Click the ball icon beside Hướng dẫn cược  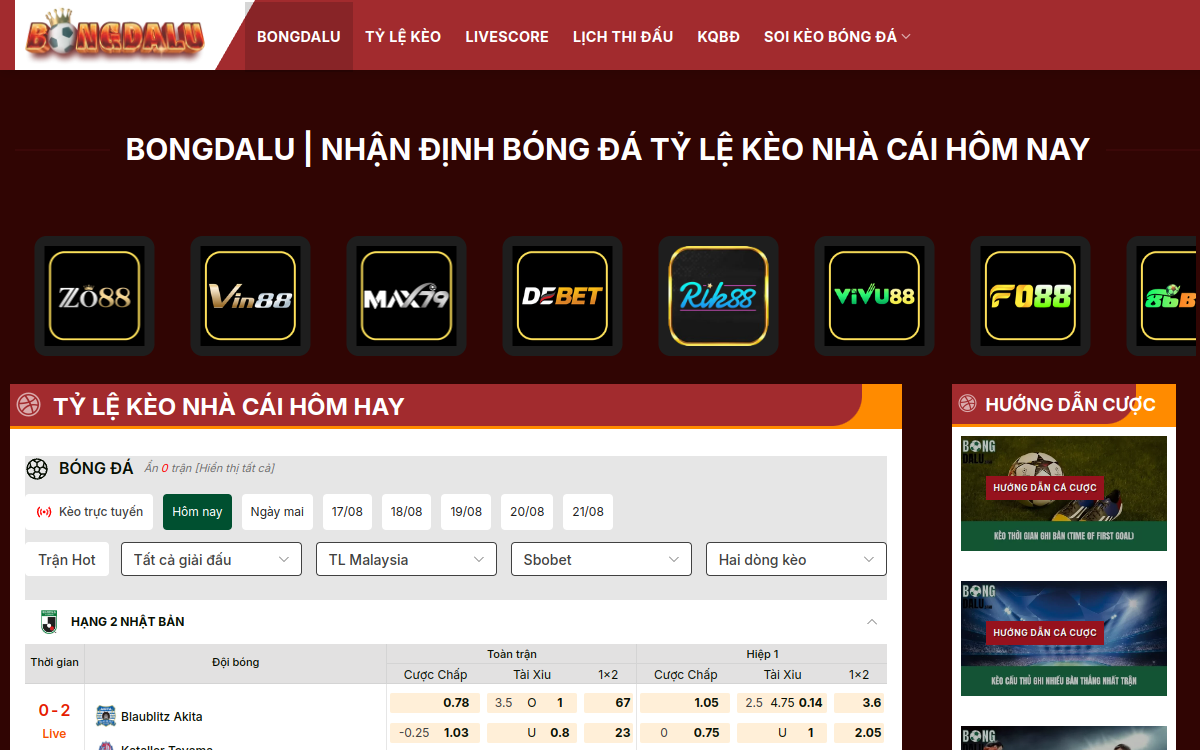[x=967, y=403]
